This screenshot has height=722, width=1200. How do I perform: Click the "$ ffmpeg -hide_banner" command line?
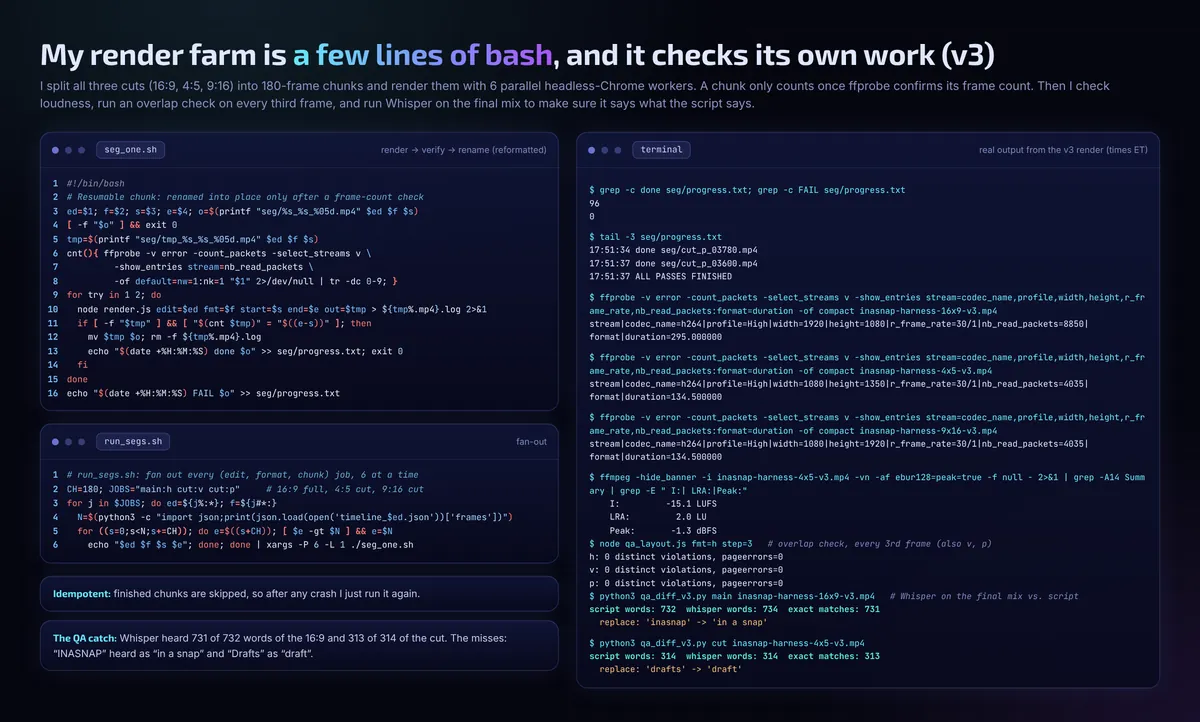(867, 484)
